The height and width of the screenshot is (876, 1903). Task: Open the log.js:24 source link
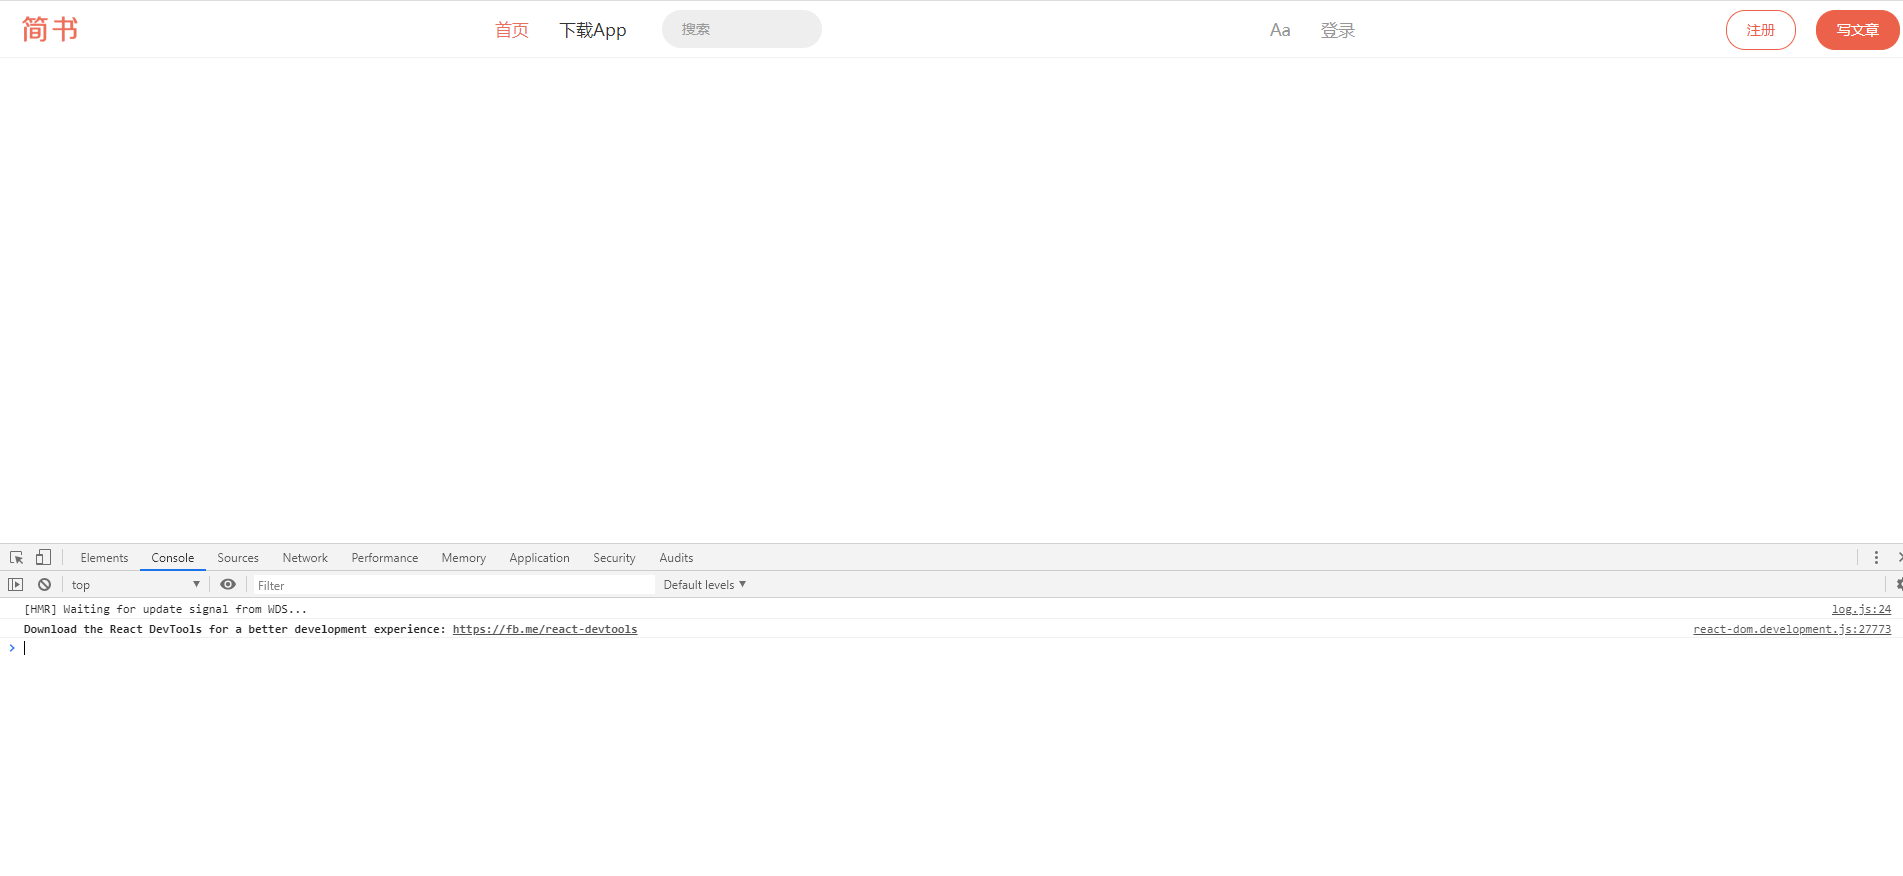click(x=1861, y=609)
